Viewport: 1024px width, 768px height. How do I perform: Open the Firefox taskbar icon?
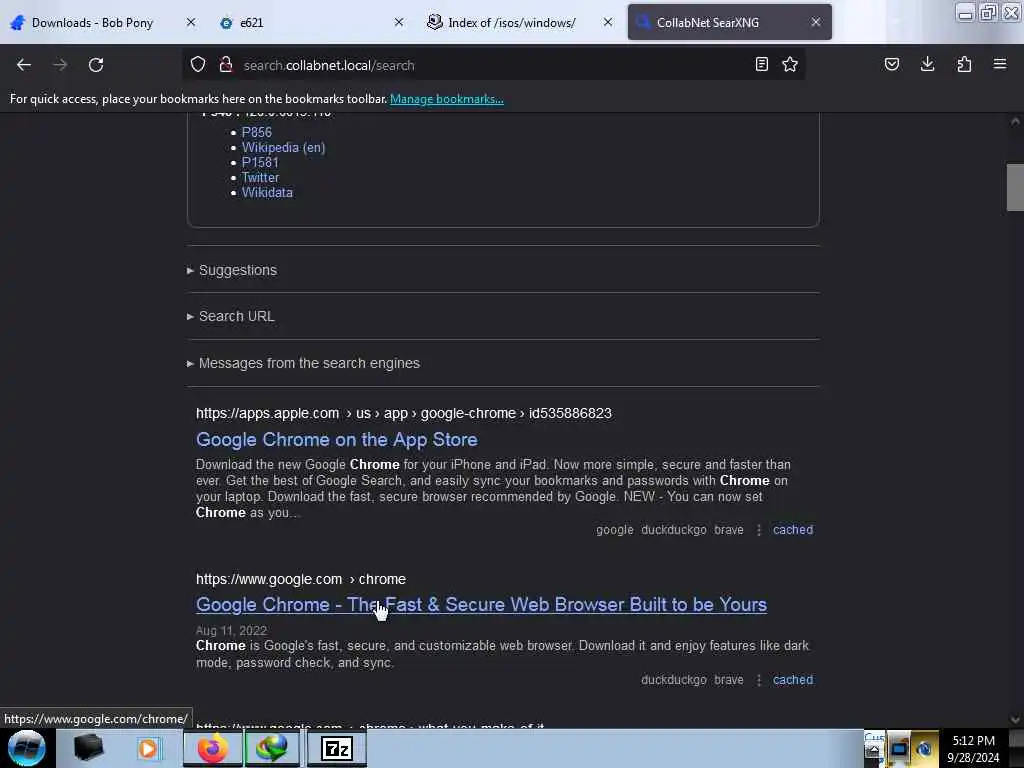(x=212, y=748)
